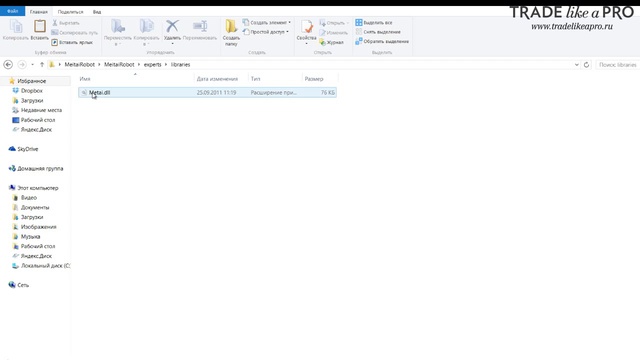
Task: Open Загрузки under Избранное
Action: click(x=32, y=100)
